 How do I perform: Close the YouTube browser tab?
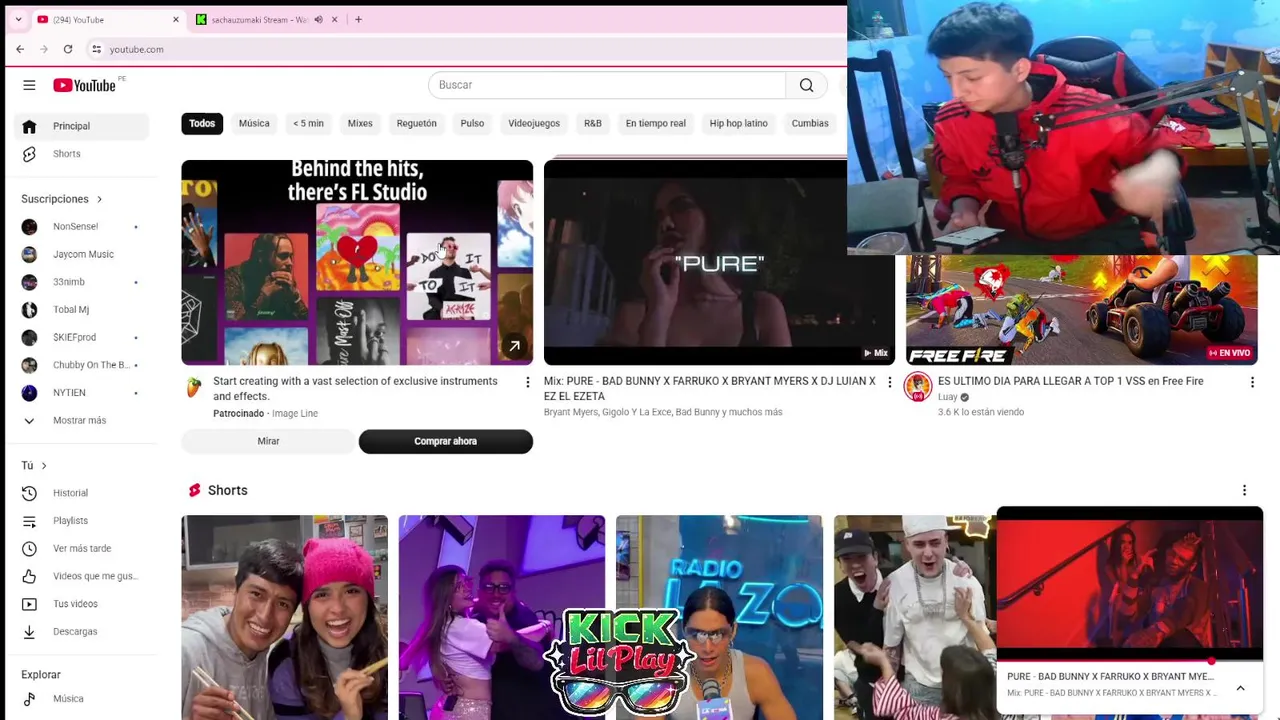coord(176,19)
